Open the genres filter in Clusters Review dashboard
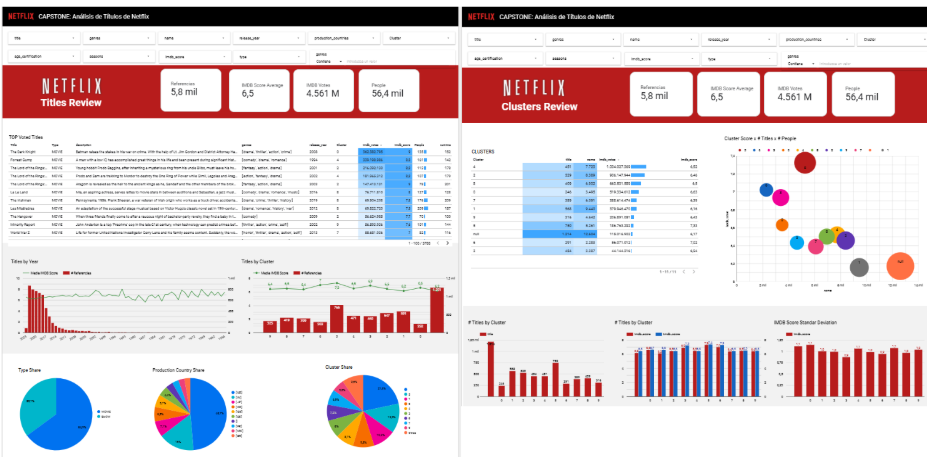This screenshot has height=457, width=927. coord(583,40)
